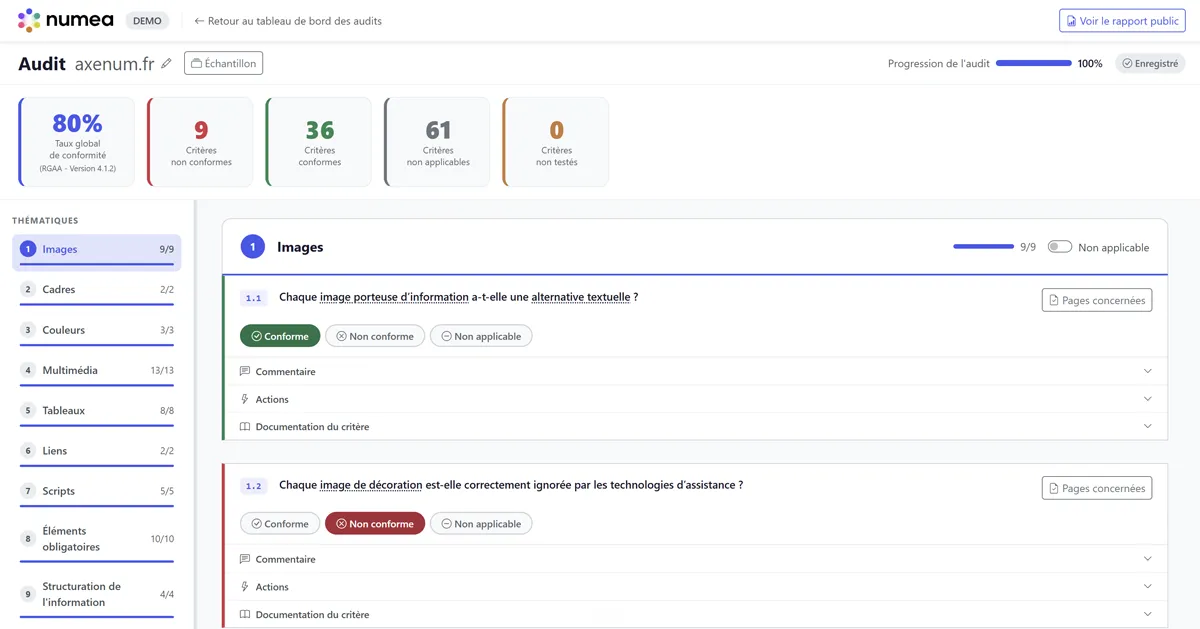Click the 13/13 count beside Multimédia
Image resolution: width=1200 pixels, height=629 pixels.
(x=162, y=370)
